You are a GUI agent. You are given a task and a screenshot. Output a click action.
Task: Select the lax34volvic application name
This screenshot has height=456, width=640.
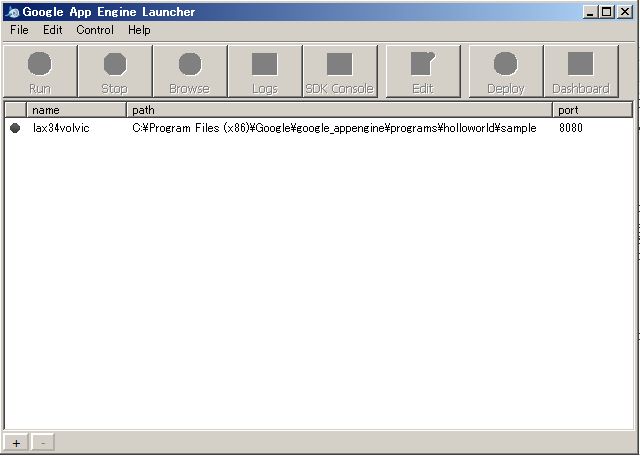tap(61, 128)
